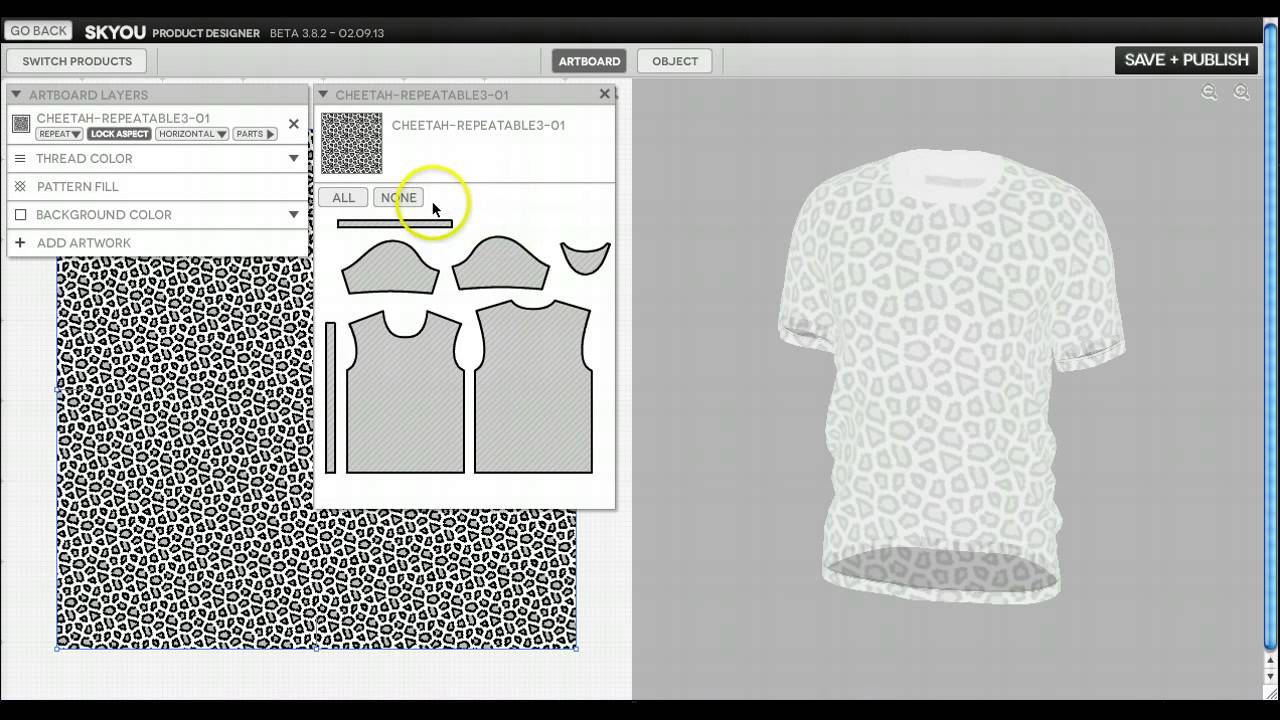Click the Background Color square swatch
The width and height of the screenshot is (1280, 720).
click(x=20, y=214)
